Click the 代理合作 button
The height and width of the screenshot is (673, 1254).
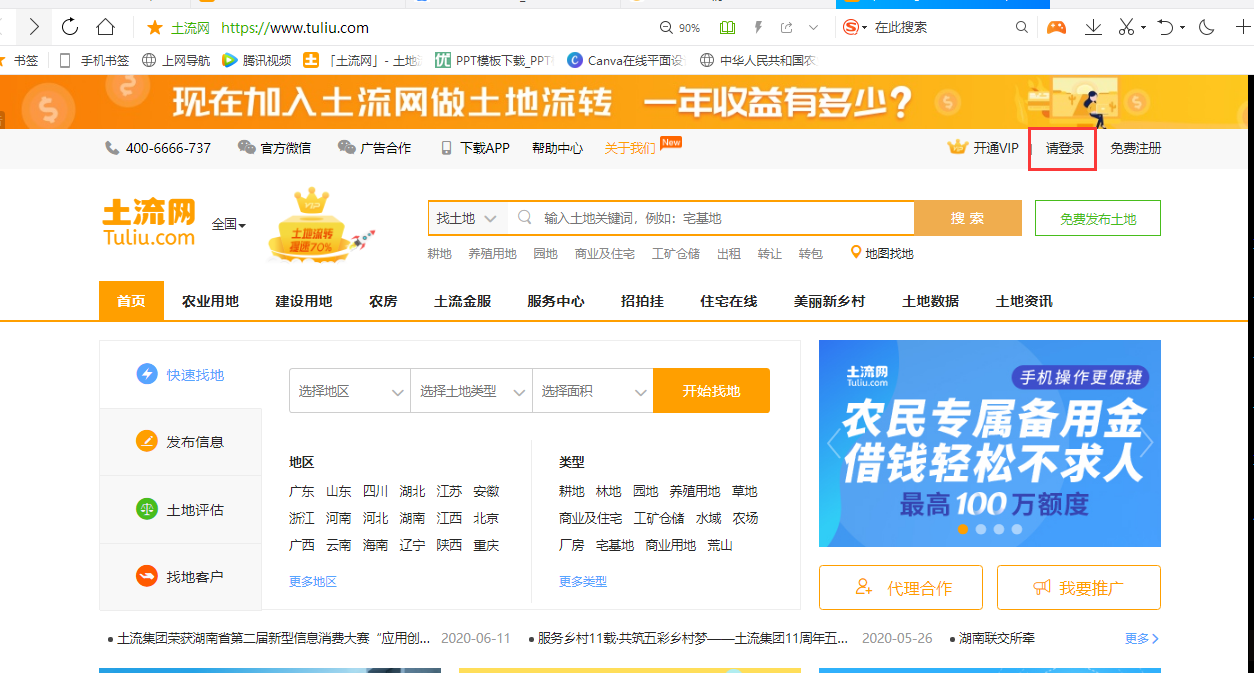901,588
